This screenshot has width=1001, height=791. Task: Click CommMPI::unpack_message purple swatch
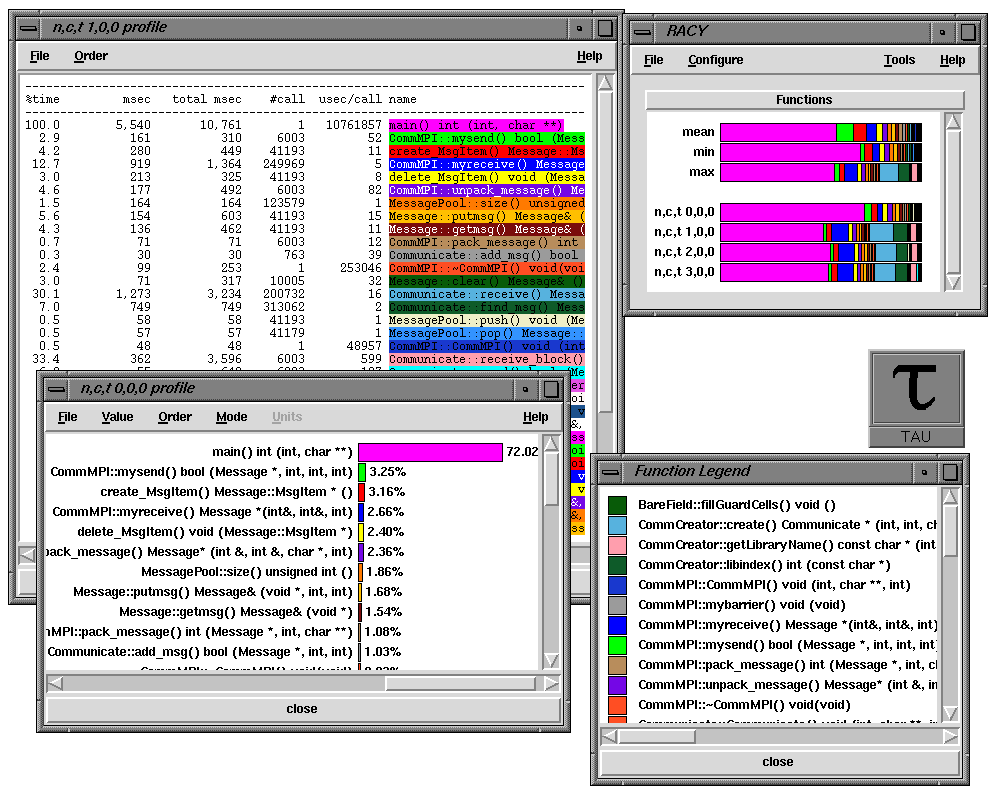617,685
